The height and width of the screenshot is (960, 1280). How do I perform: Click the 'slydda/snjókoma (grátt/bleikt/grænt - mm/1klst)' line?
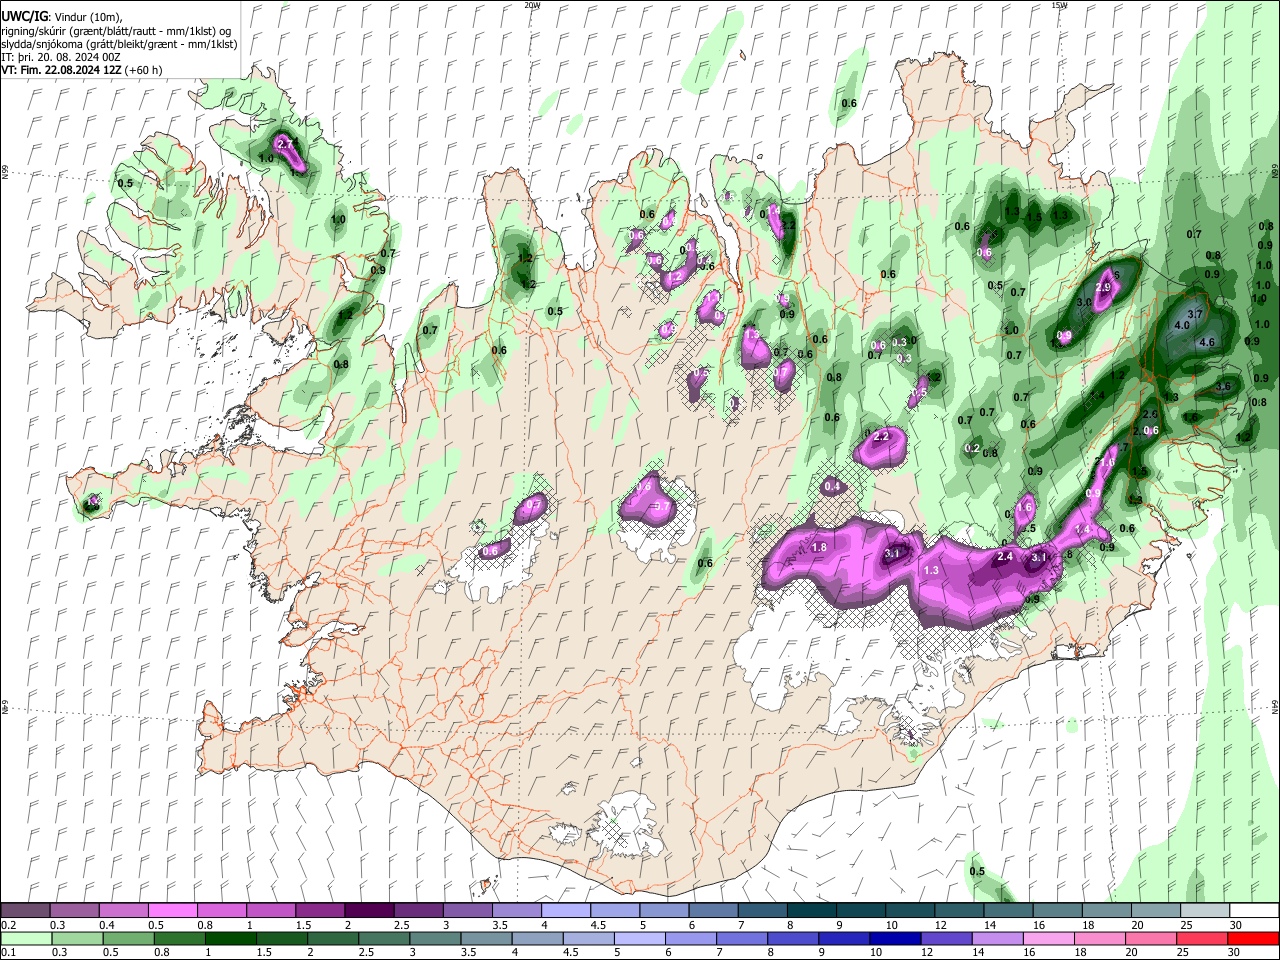tap(120, 44)
